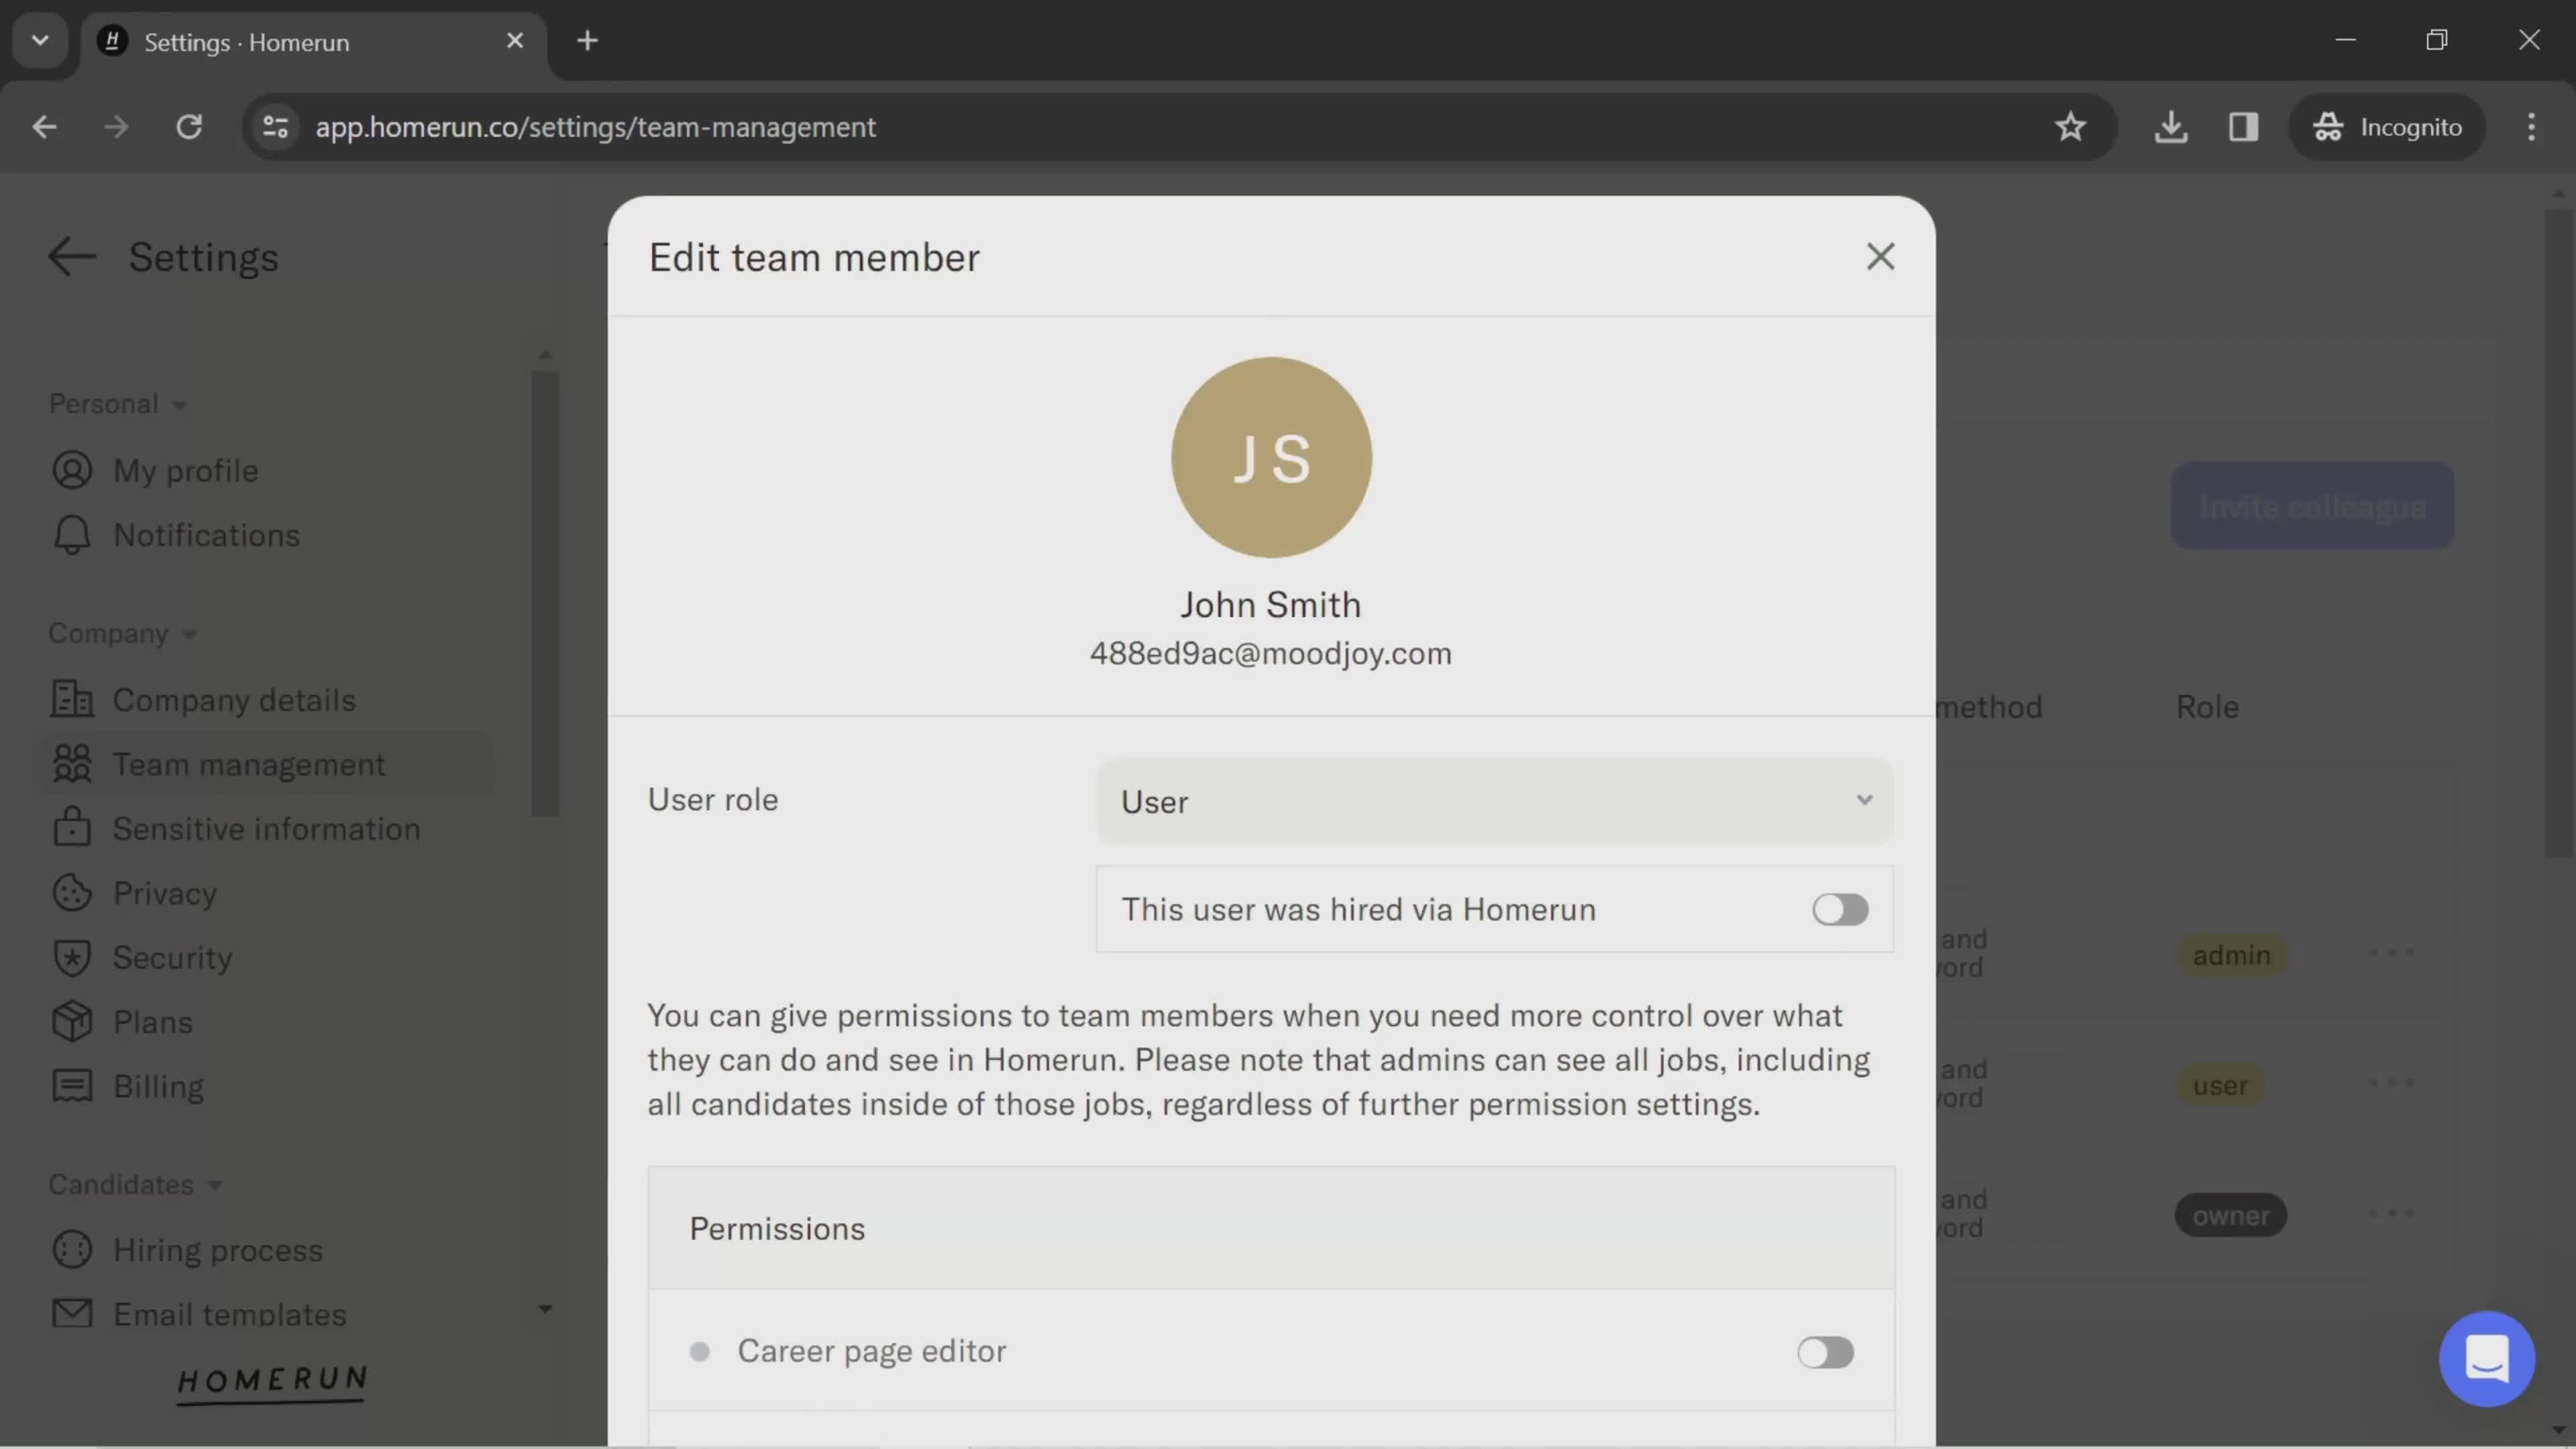
Task: Click the JS avatar circle
Action: point(1271,457)
